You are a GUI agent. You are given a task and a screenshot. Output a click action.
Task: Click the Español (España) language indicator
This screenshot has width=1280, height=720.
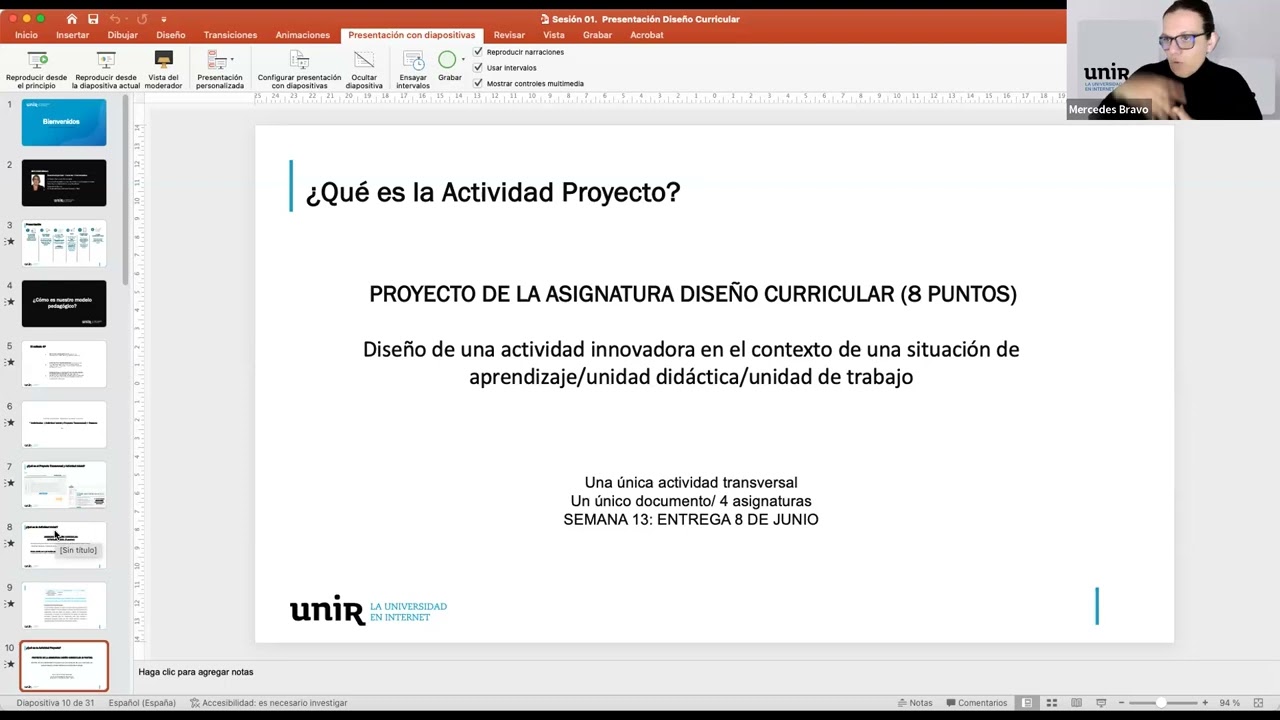pyautogui.click(x=142, y=703)
